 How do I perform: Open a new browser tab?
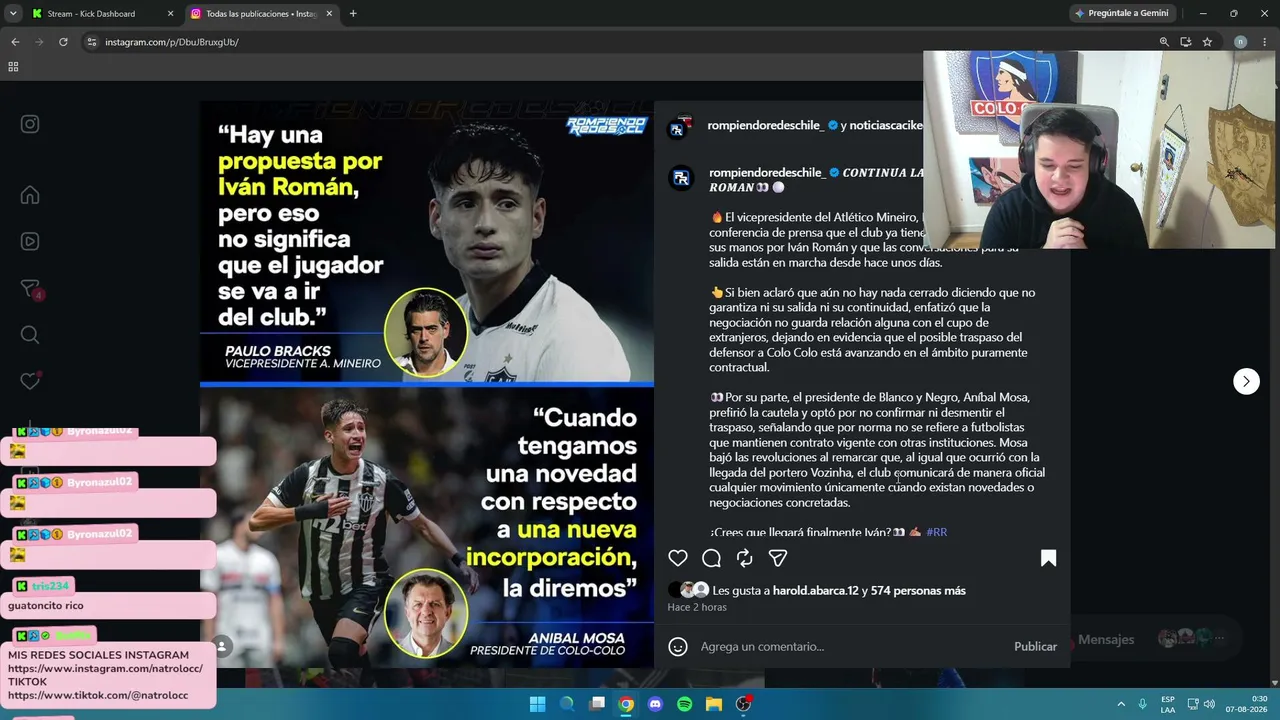click(x=353, y=14)
